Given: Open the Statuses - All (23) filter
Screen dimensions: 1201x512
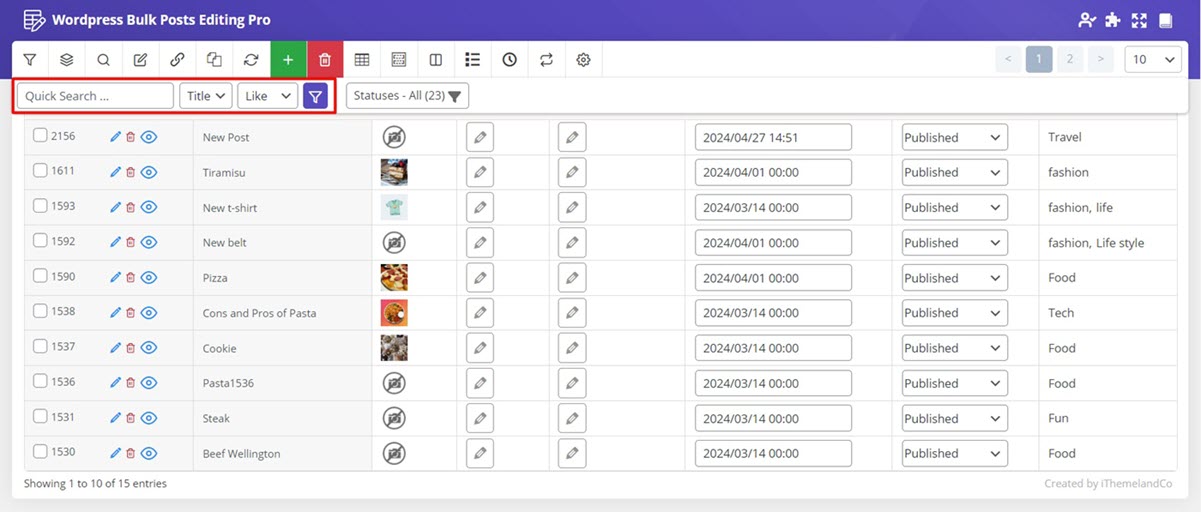Looking at the screenshot, I should 407,96.
